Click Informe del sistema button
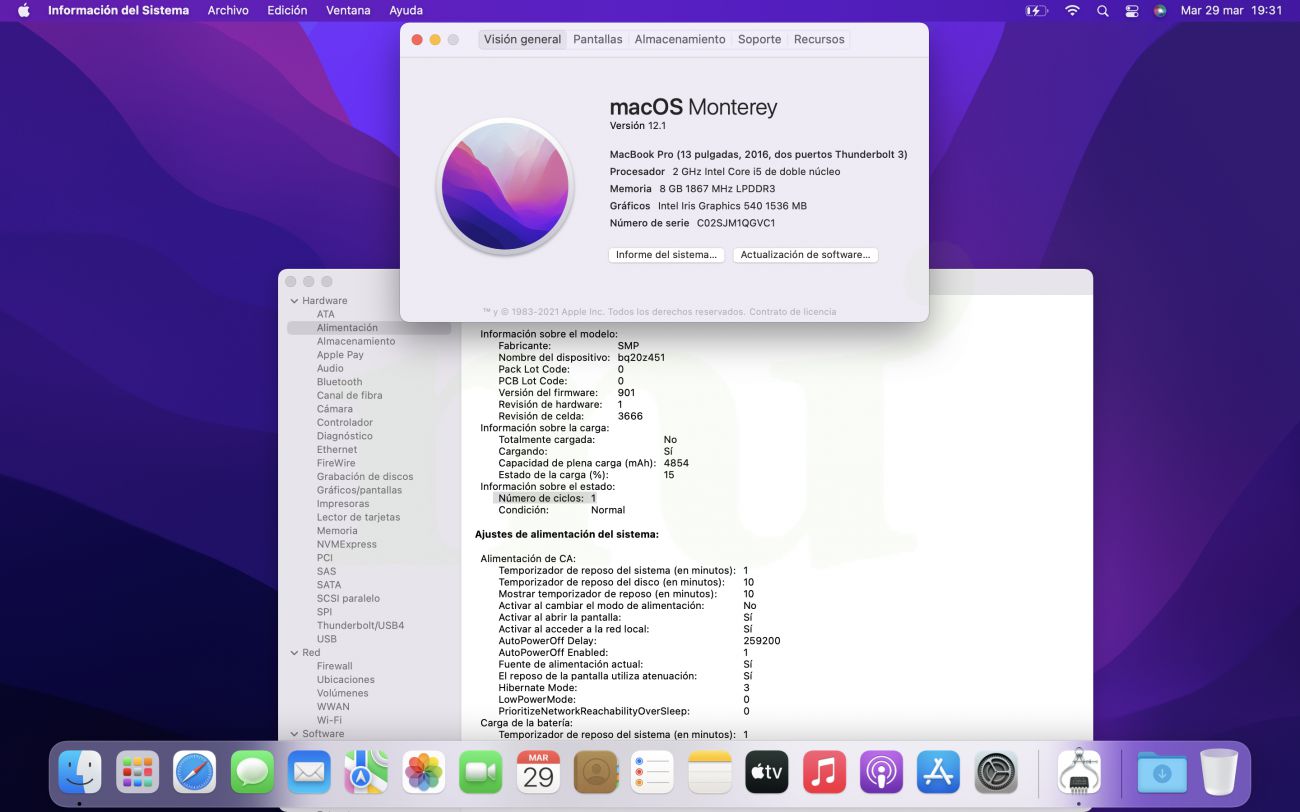Viewport: 1300px width, 812px height. tap(666, 255)
